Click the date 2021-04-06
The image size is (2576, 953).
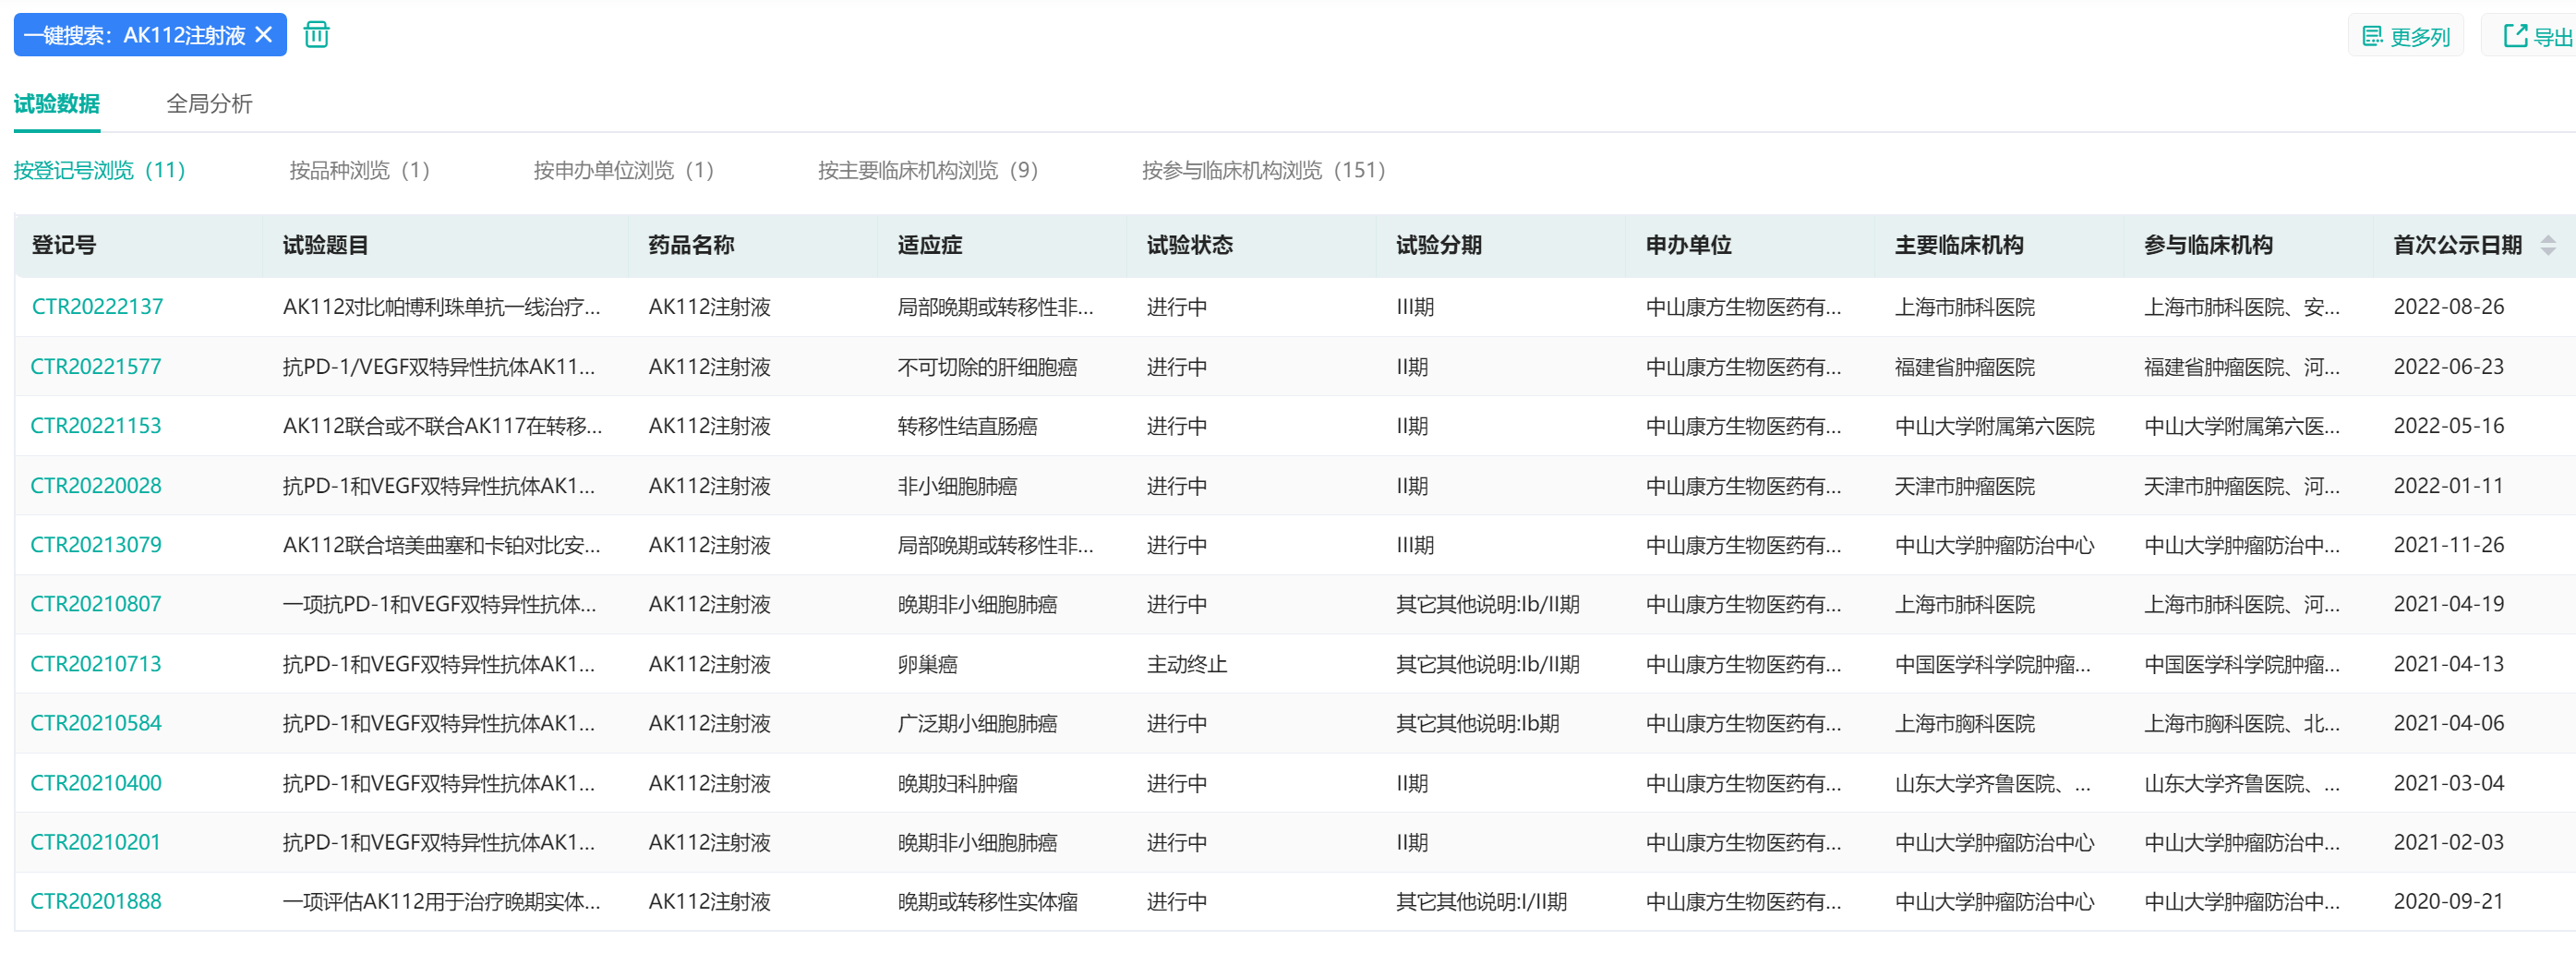tap(2449, 723)
